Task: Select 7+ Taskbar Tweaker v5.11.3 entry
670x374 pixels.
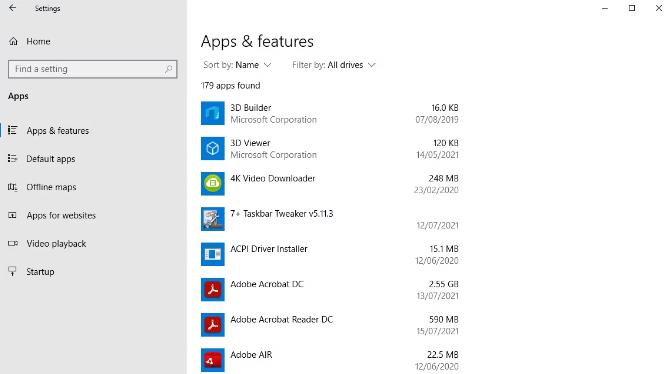Action: coord(282,213)
